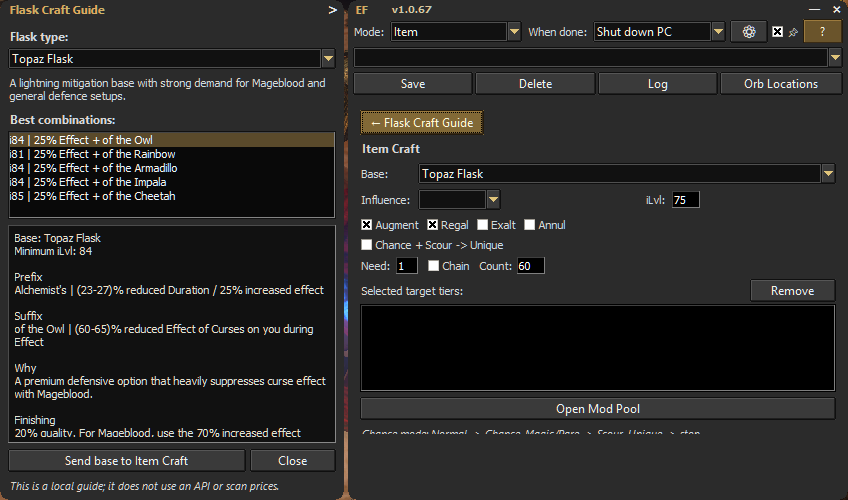Enable the Chain checkbox
The height and width of the screenshot is (500, 848).
(x=433, y=266)
